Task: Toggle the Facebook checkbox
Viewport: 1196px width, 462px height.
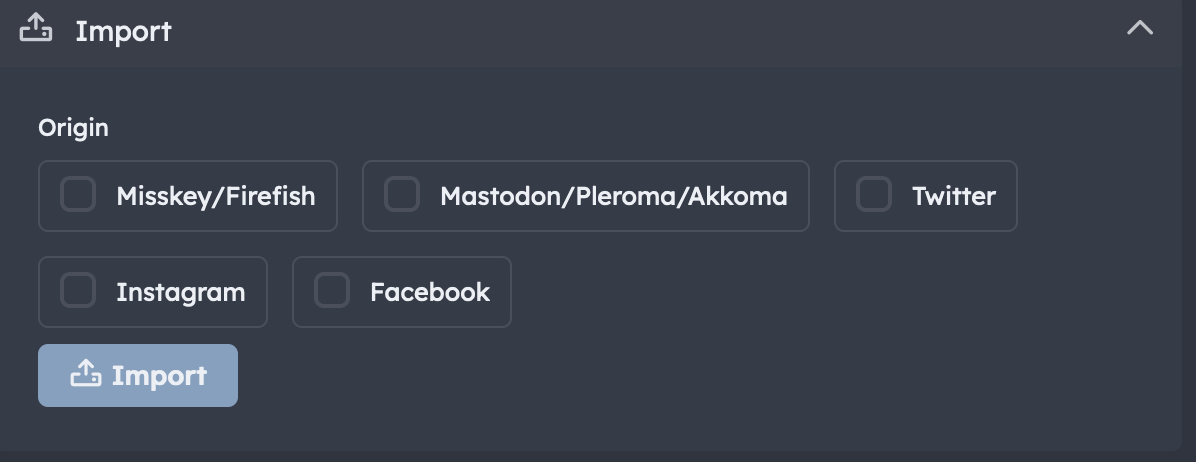Action: 332,290
